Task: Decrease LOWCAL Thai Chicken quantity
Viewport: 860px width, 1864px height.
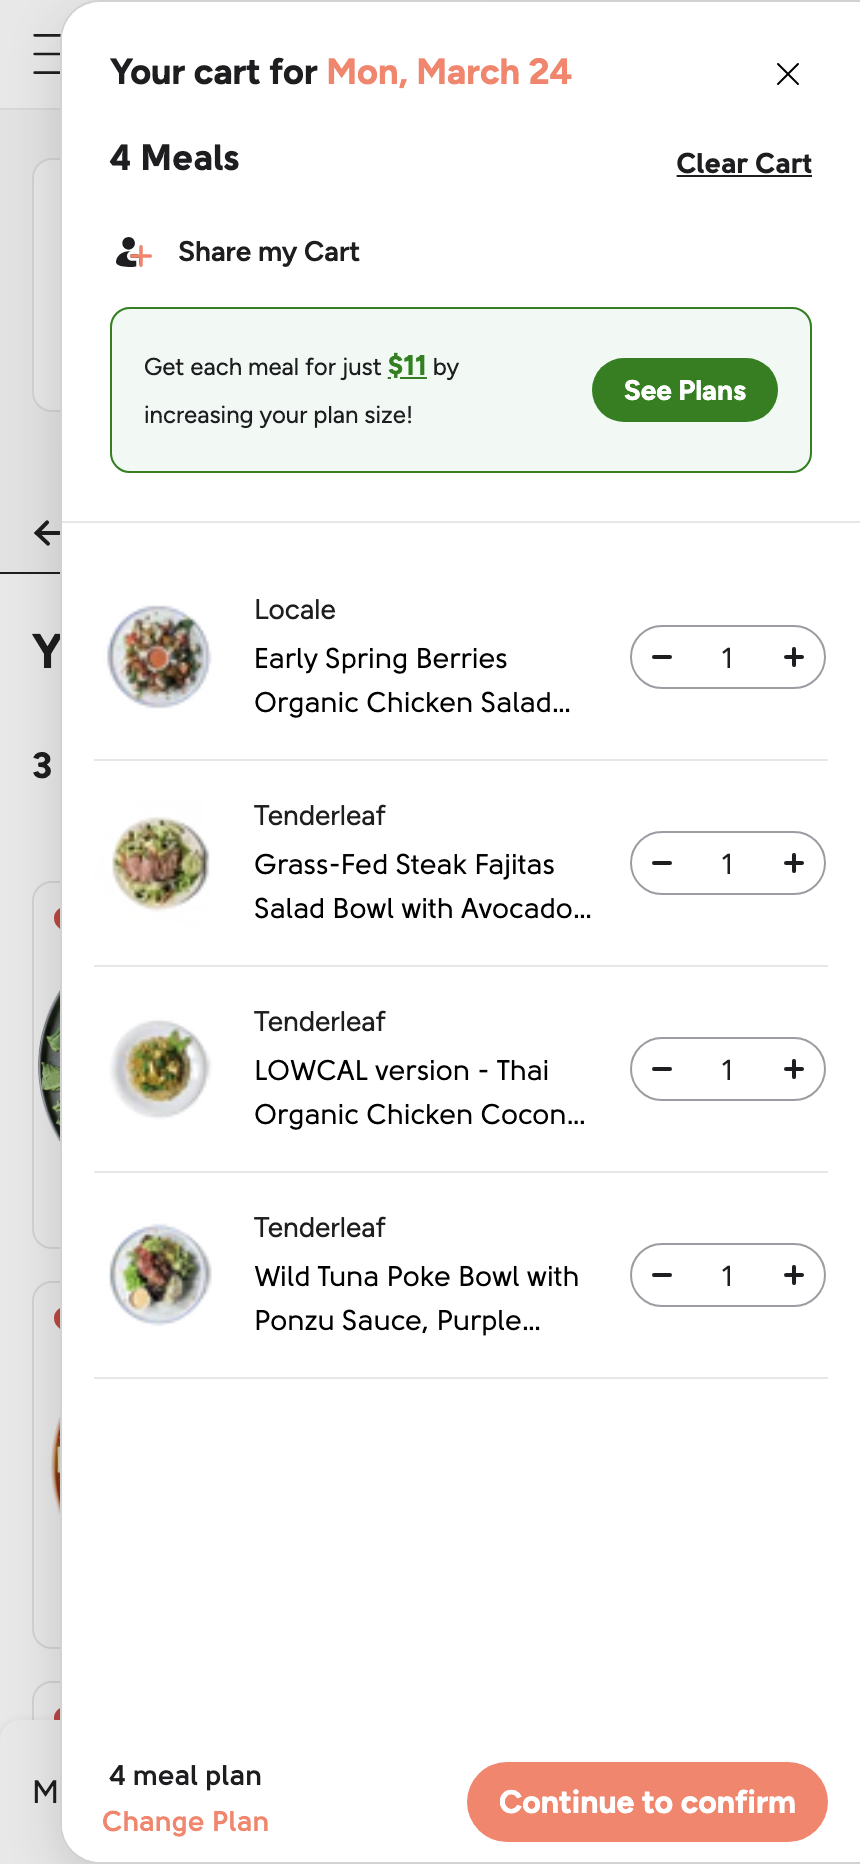Action: (662, 1069)
